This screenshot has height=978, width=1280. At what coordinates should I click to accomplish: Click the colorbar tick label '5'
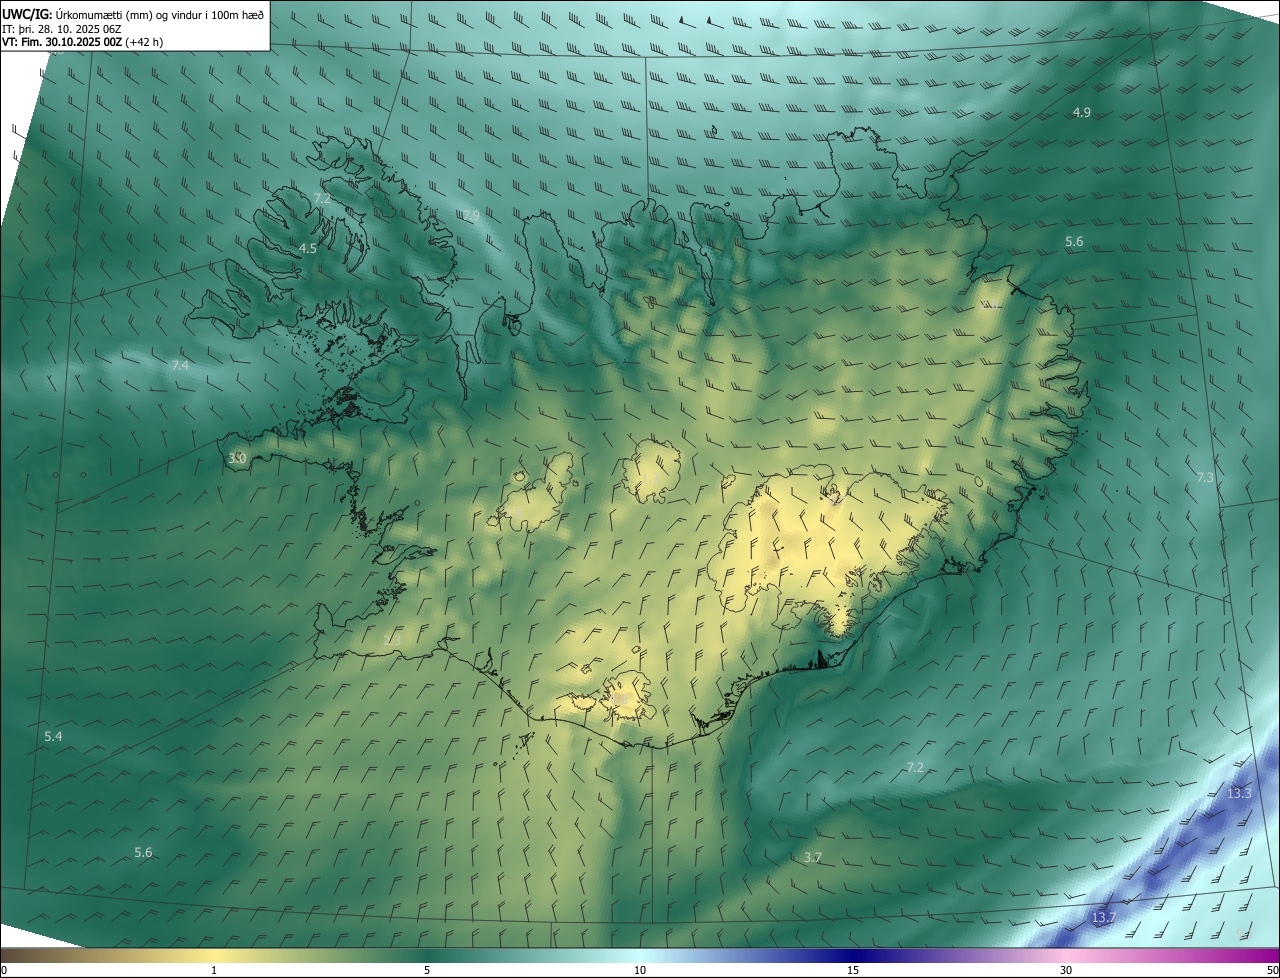click(427, 970)
